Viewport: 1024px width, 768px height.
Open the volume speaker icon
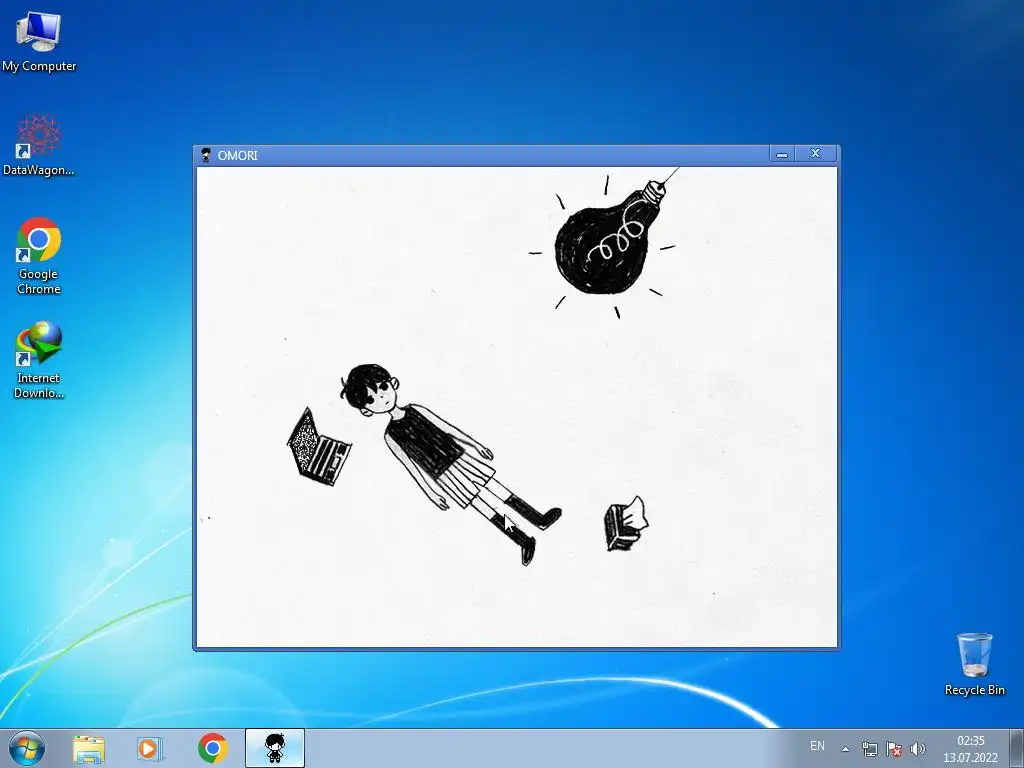[918, 749]
